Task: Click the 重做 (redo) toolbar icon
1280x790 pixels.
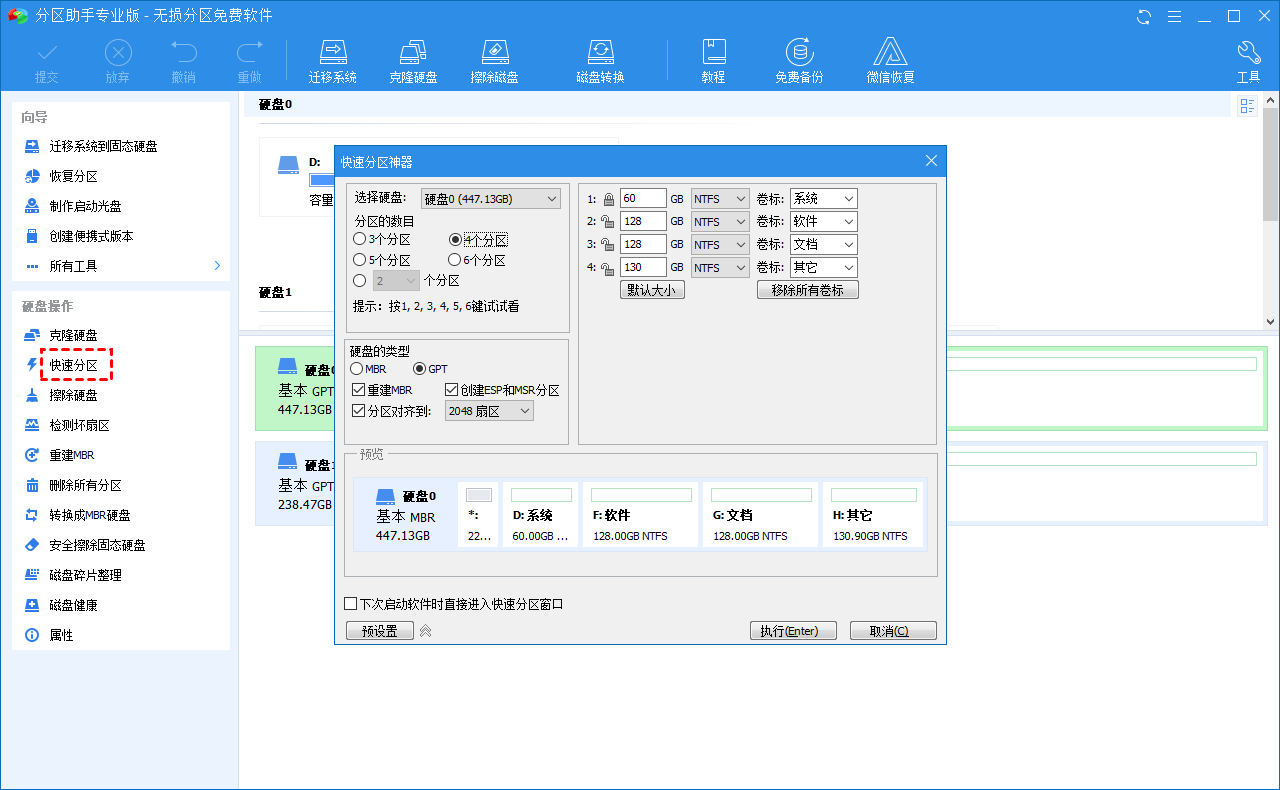Action: [250, 62]
